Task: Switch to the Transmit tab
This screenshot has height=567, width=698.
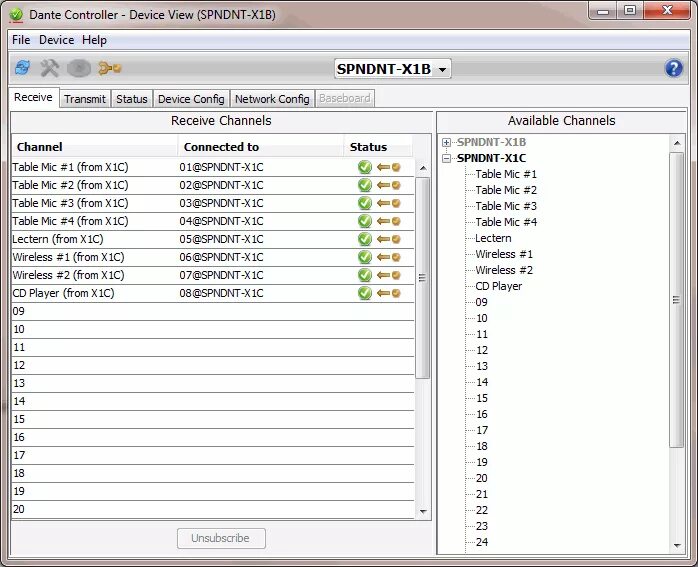Action: tap(85, 99)
